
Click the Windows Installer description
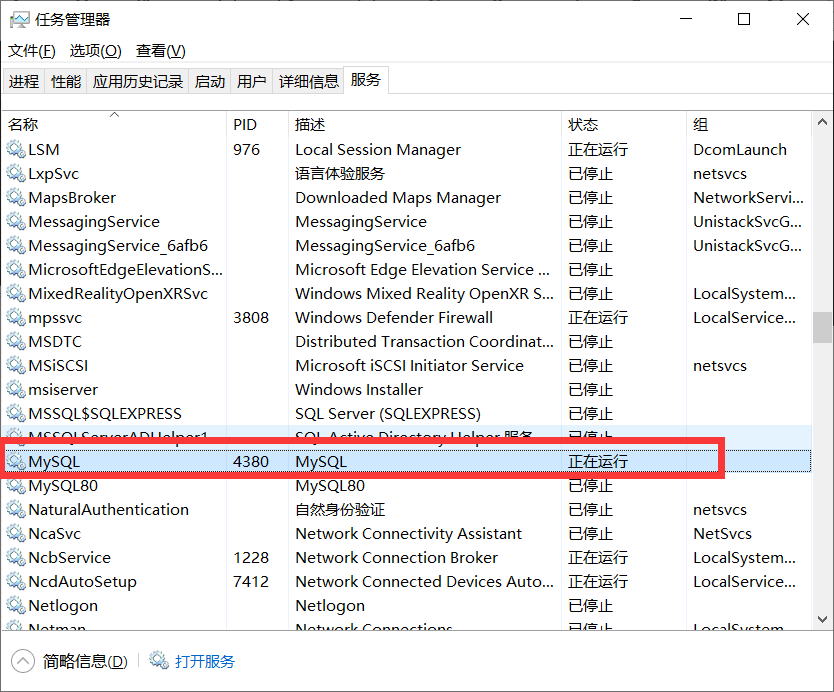(x=359, y=389)
